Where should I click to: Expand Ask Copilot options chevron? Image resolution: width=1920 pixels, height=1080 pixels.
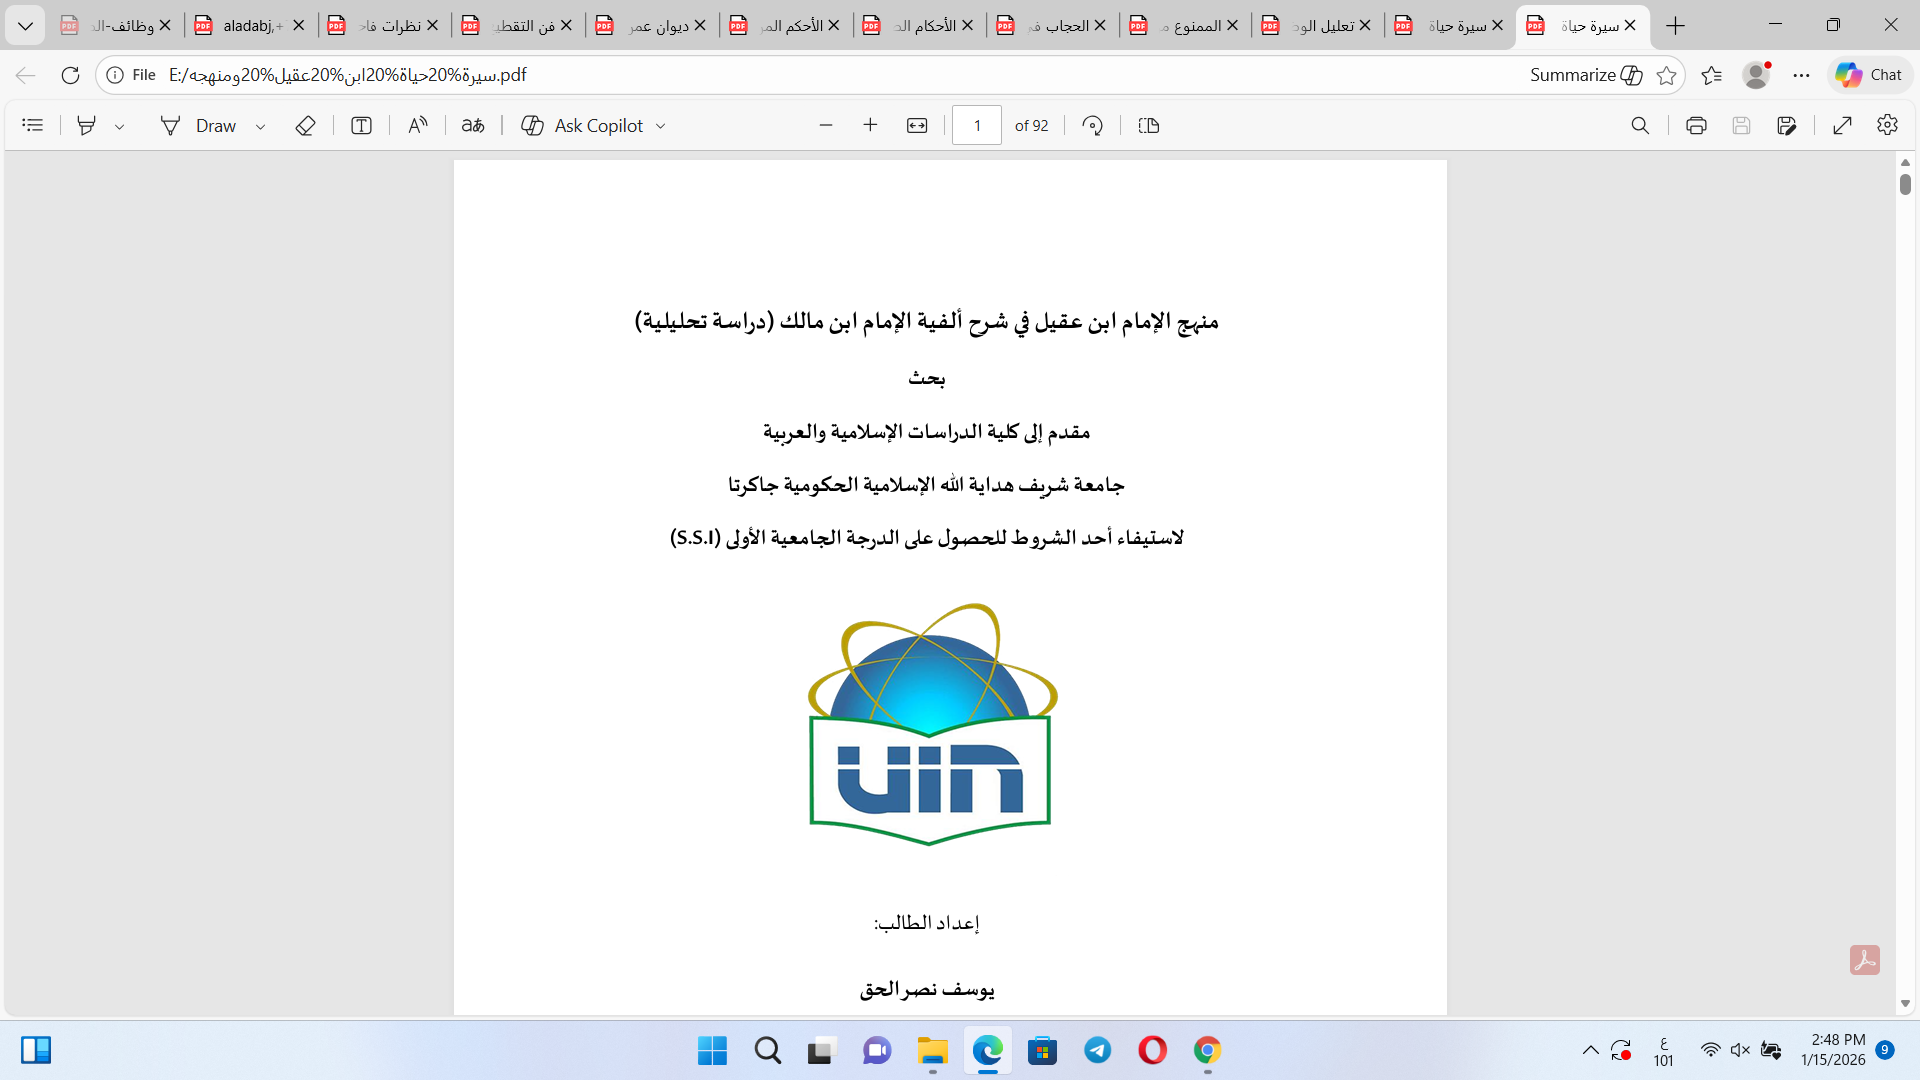coord(660,126)
